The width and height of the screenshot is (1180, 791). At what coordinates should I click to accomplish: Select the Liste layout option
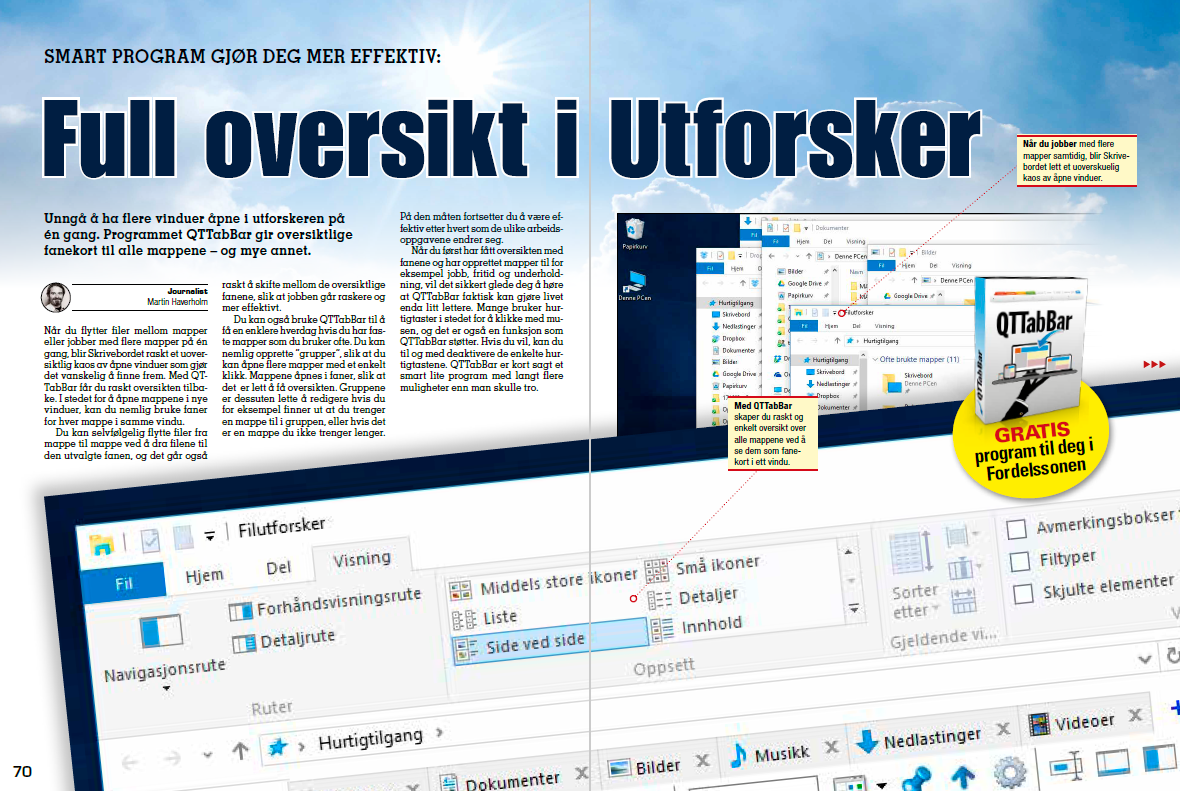click(484, 618)
